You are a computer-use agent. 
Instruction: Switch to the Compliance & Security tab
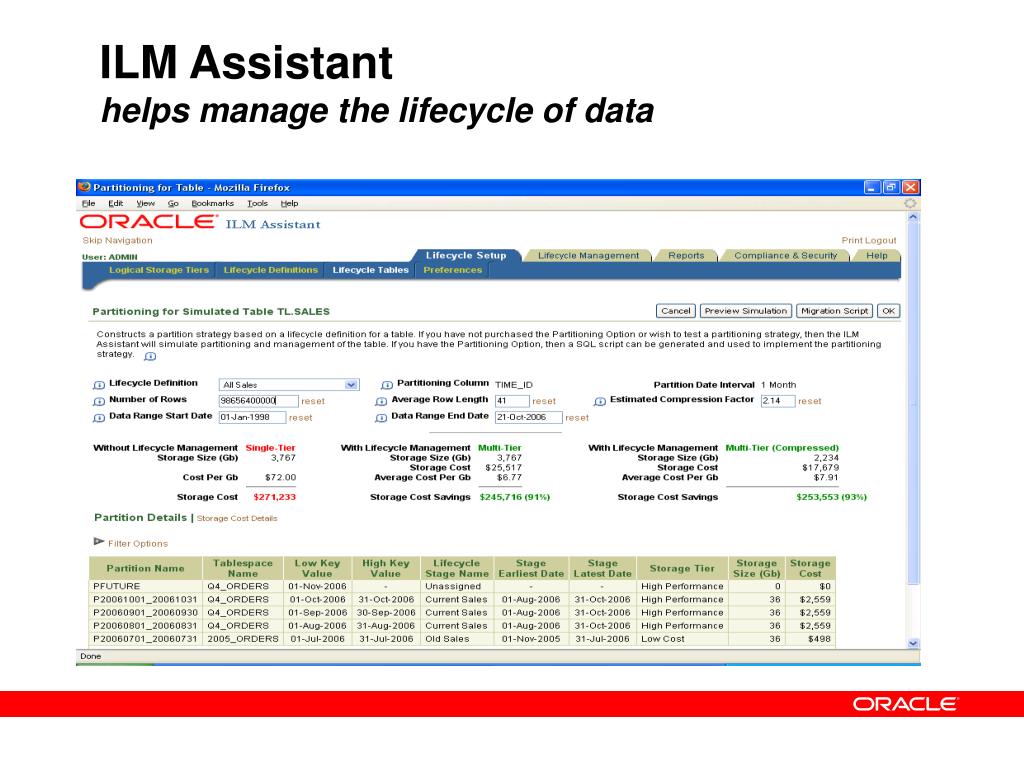tap(786, 255)
